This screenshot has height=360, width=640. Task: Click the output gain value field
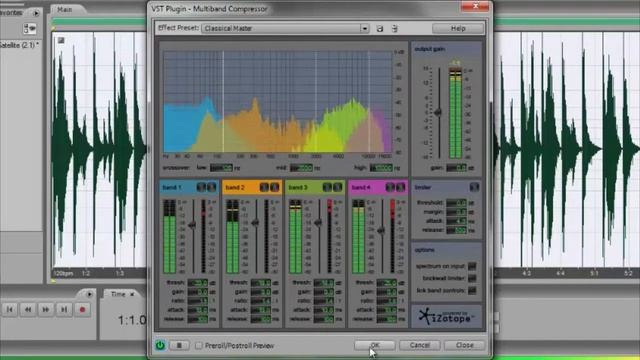(456, 168)
